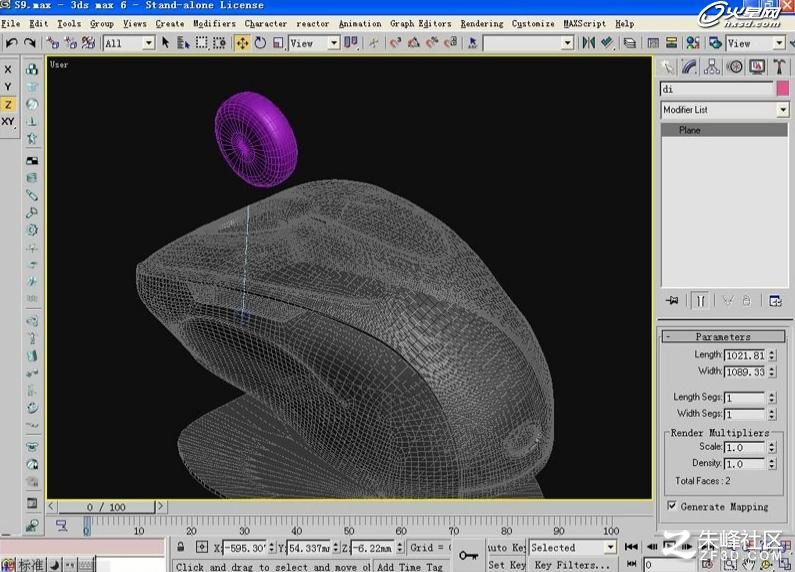Image resolution: width=795 pixels, height=572 pixels.
Task: Click the Length Segs input field
Action: click(745, 398)
